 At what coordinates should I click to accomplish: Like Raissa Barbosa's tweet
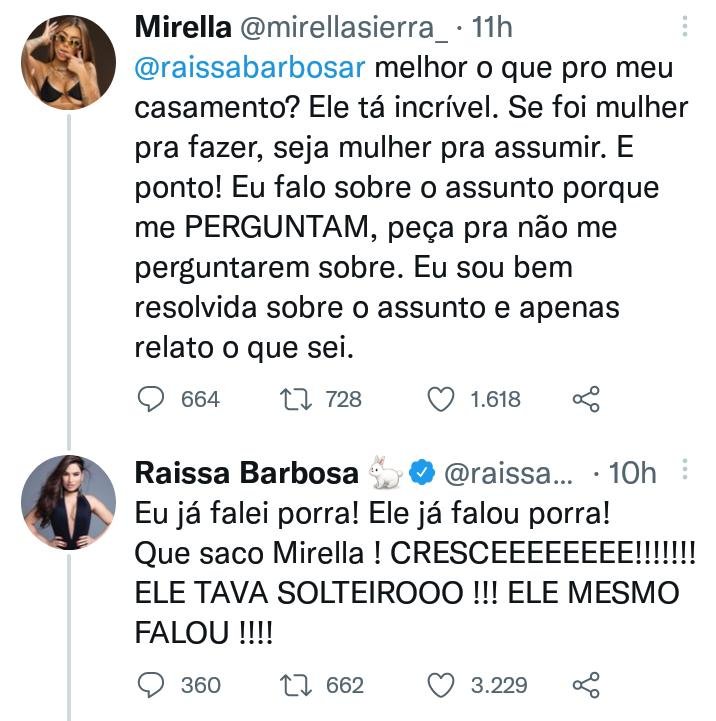(x=441, y=685)
